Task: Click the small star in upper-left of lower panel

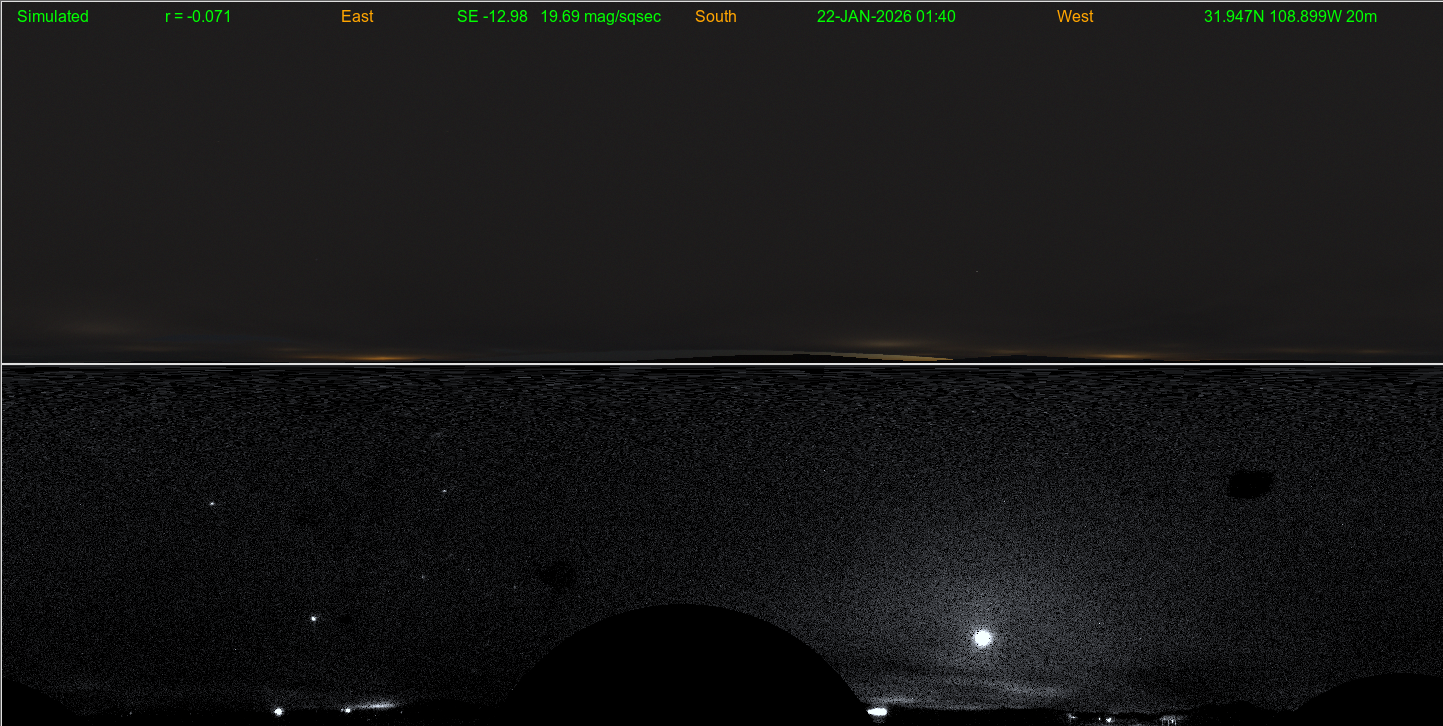Action: 212,503
